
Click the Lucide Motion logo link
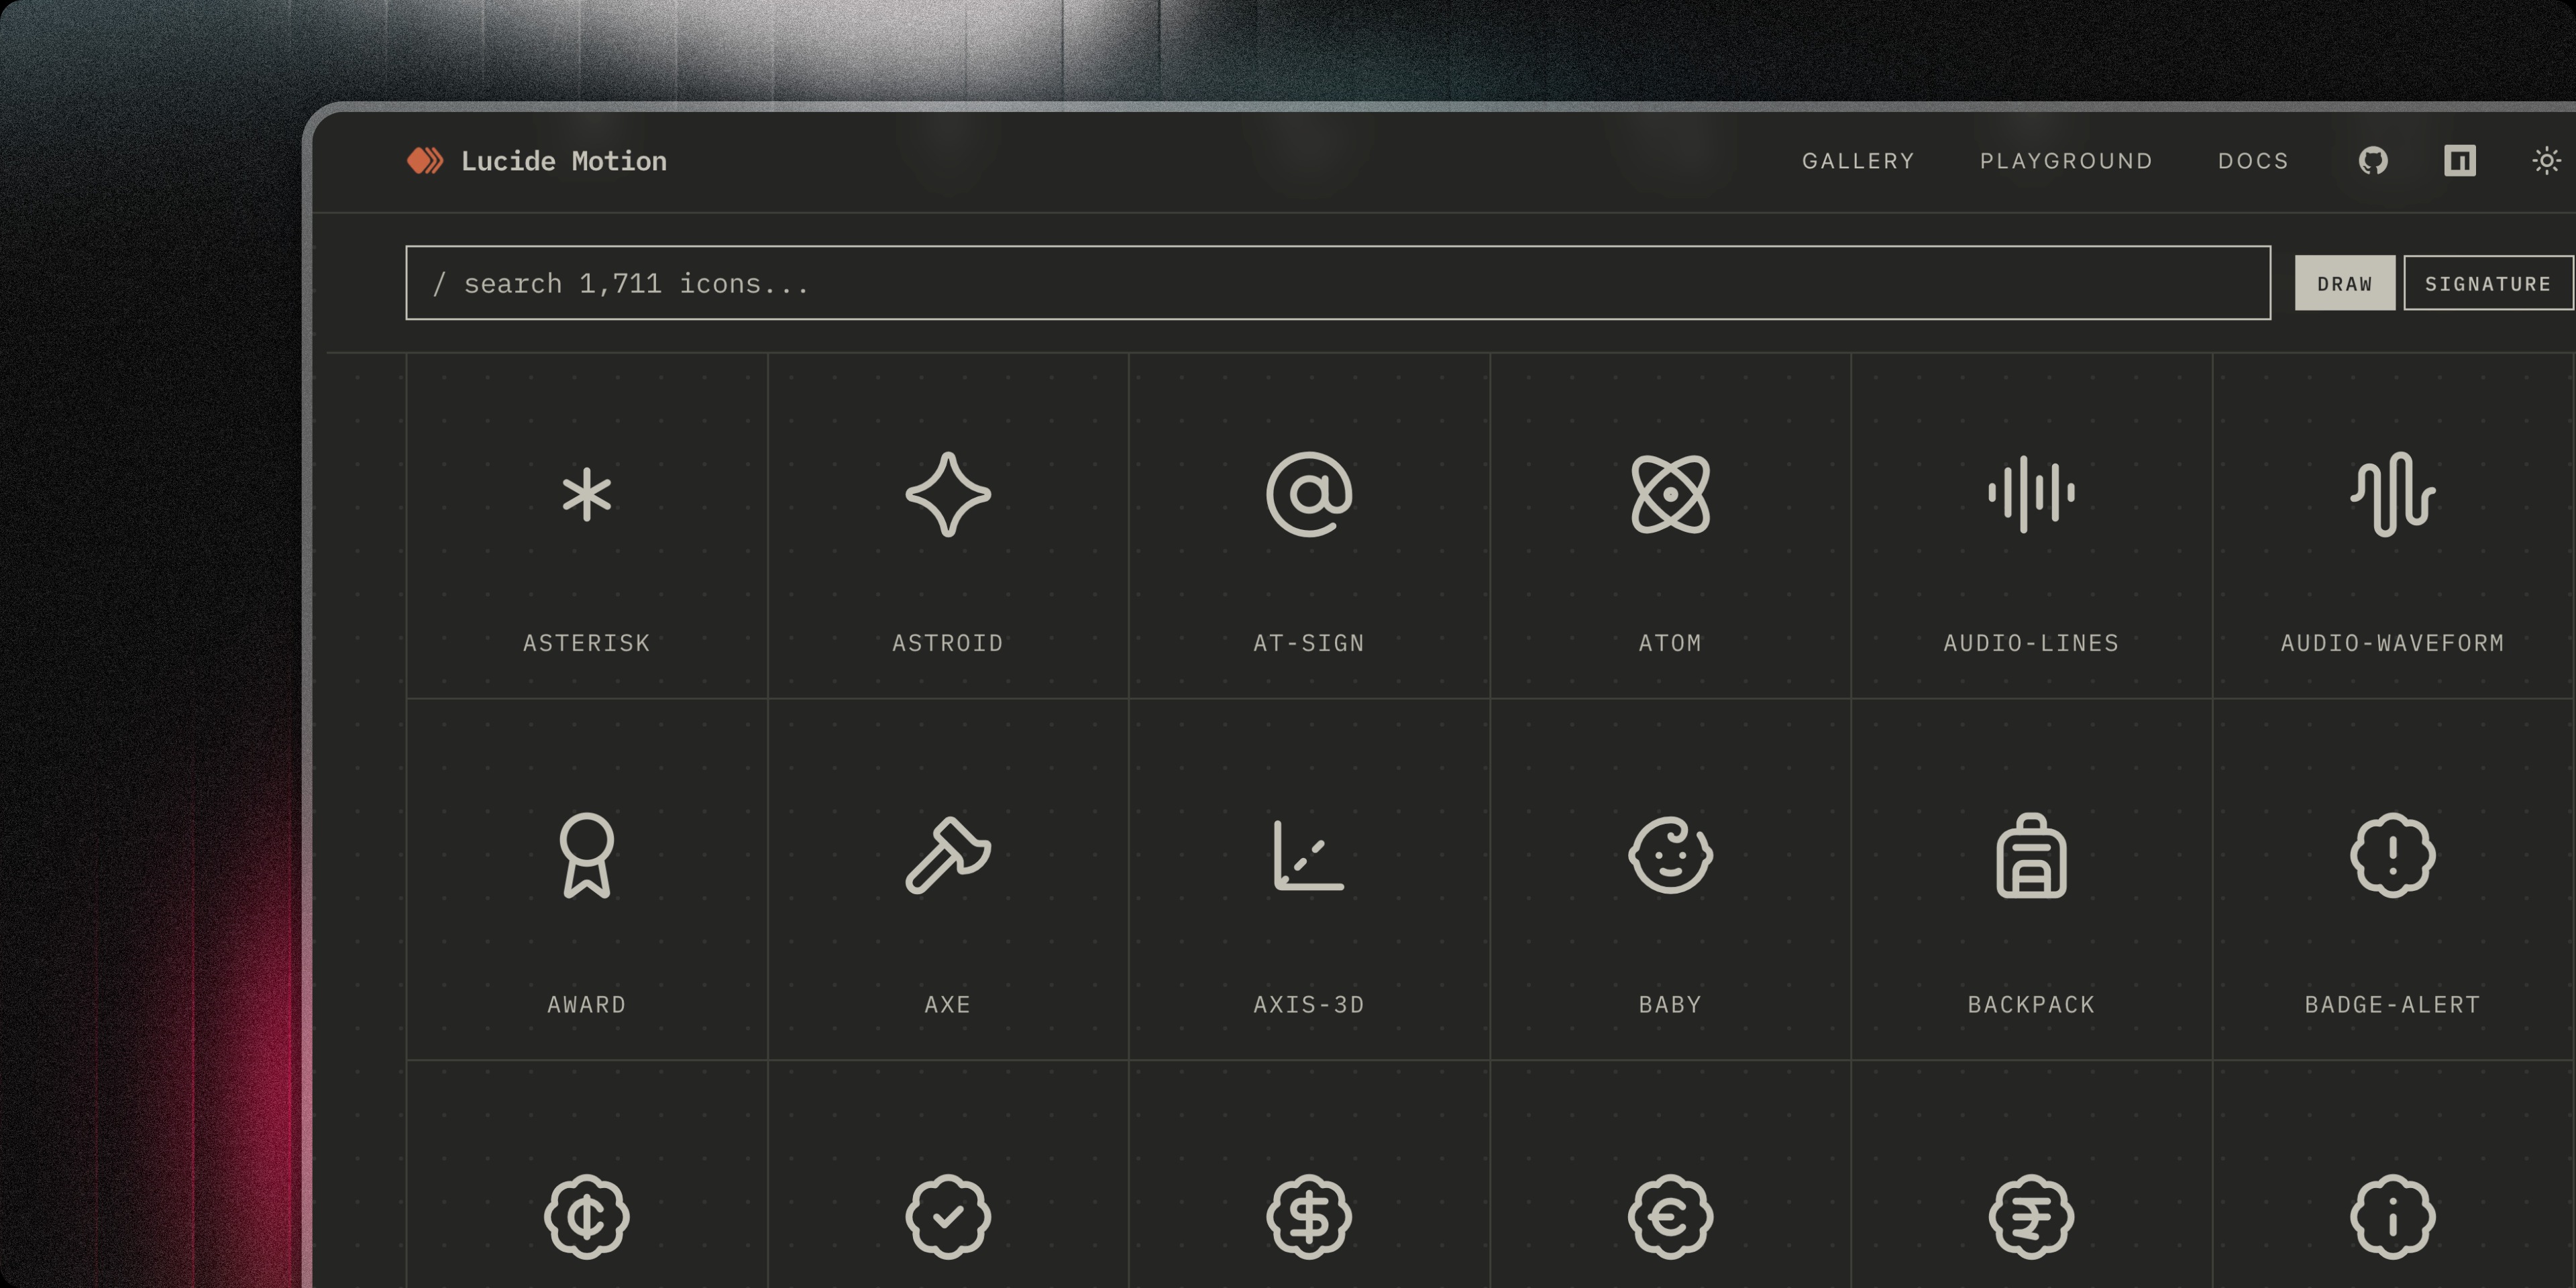pyautogui.click(x=537, y=161)
